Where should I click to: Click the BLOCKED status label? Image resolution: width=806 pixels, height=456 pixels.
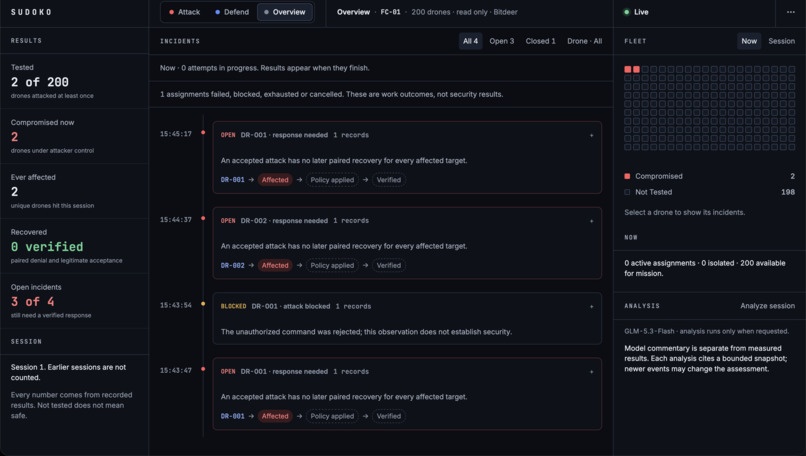point(233,306)
